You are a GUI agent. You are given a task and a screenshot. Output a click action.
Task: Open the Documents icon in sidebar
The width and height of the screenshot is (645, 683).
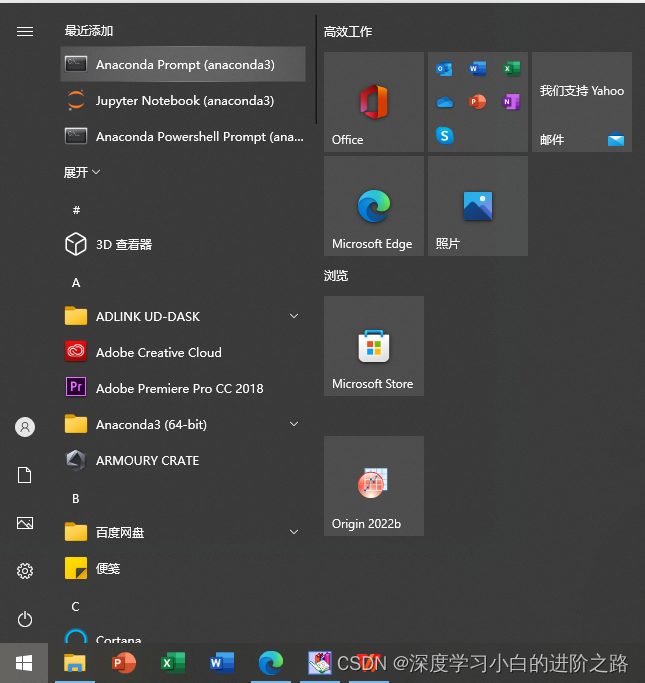[25, 475]
